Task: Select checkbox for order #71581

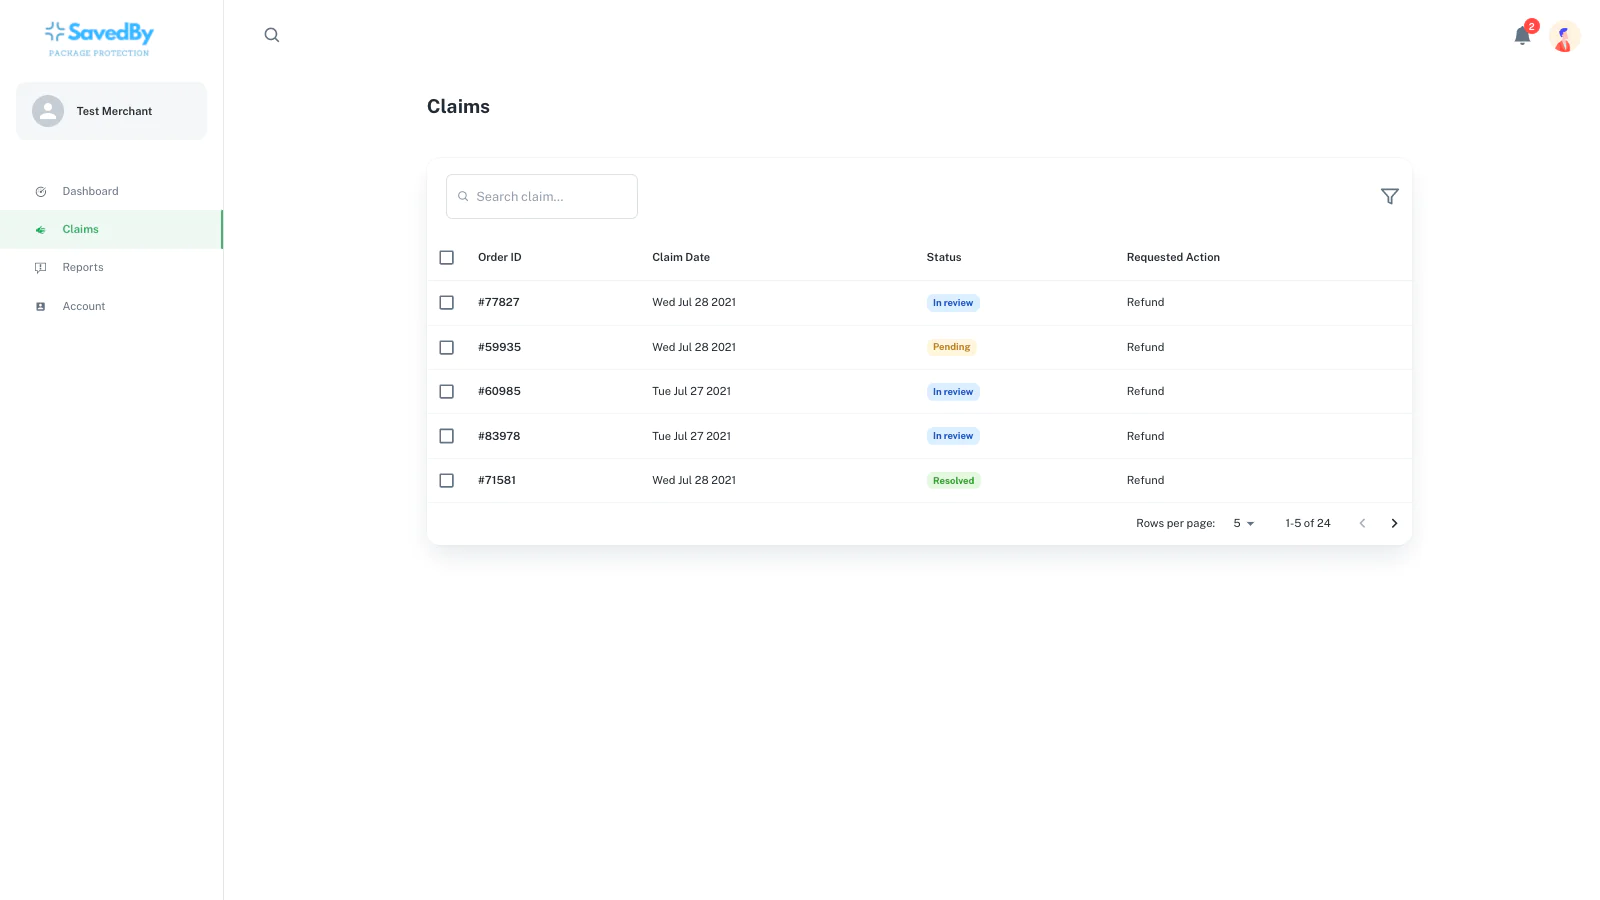Action: click(x=447, y=481)
